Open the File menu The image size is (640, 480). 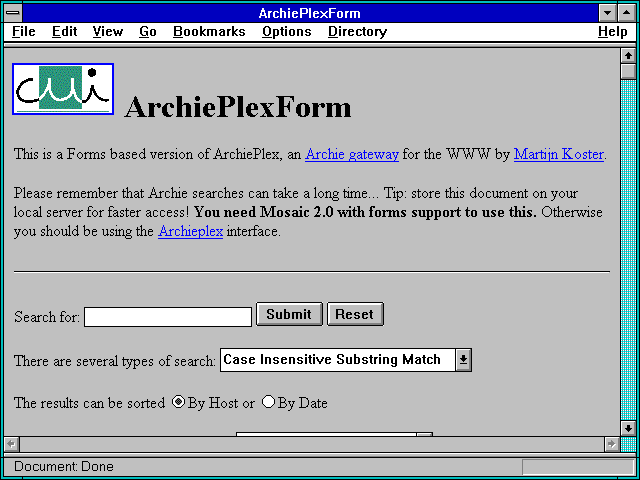coord(24,32)
